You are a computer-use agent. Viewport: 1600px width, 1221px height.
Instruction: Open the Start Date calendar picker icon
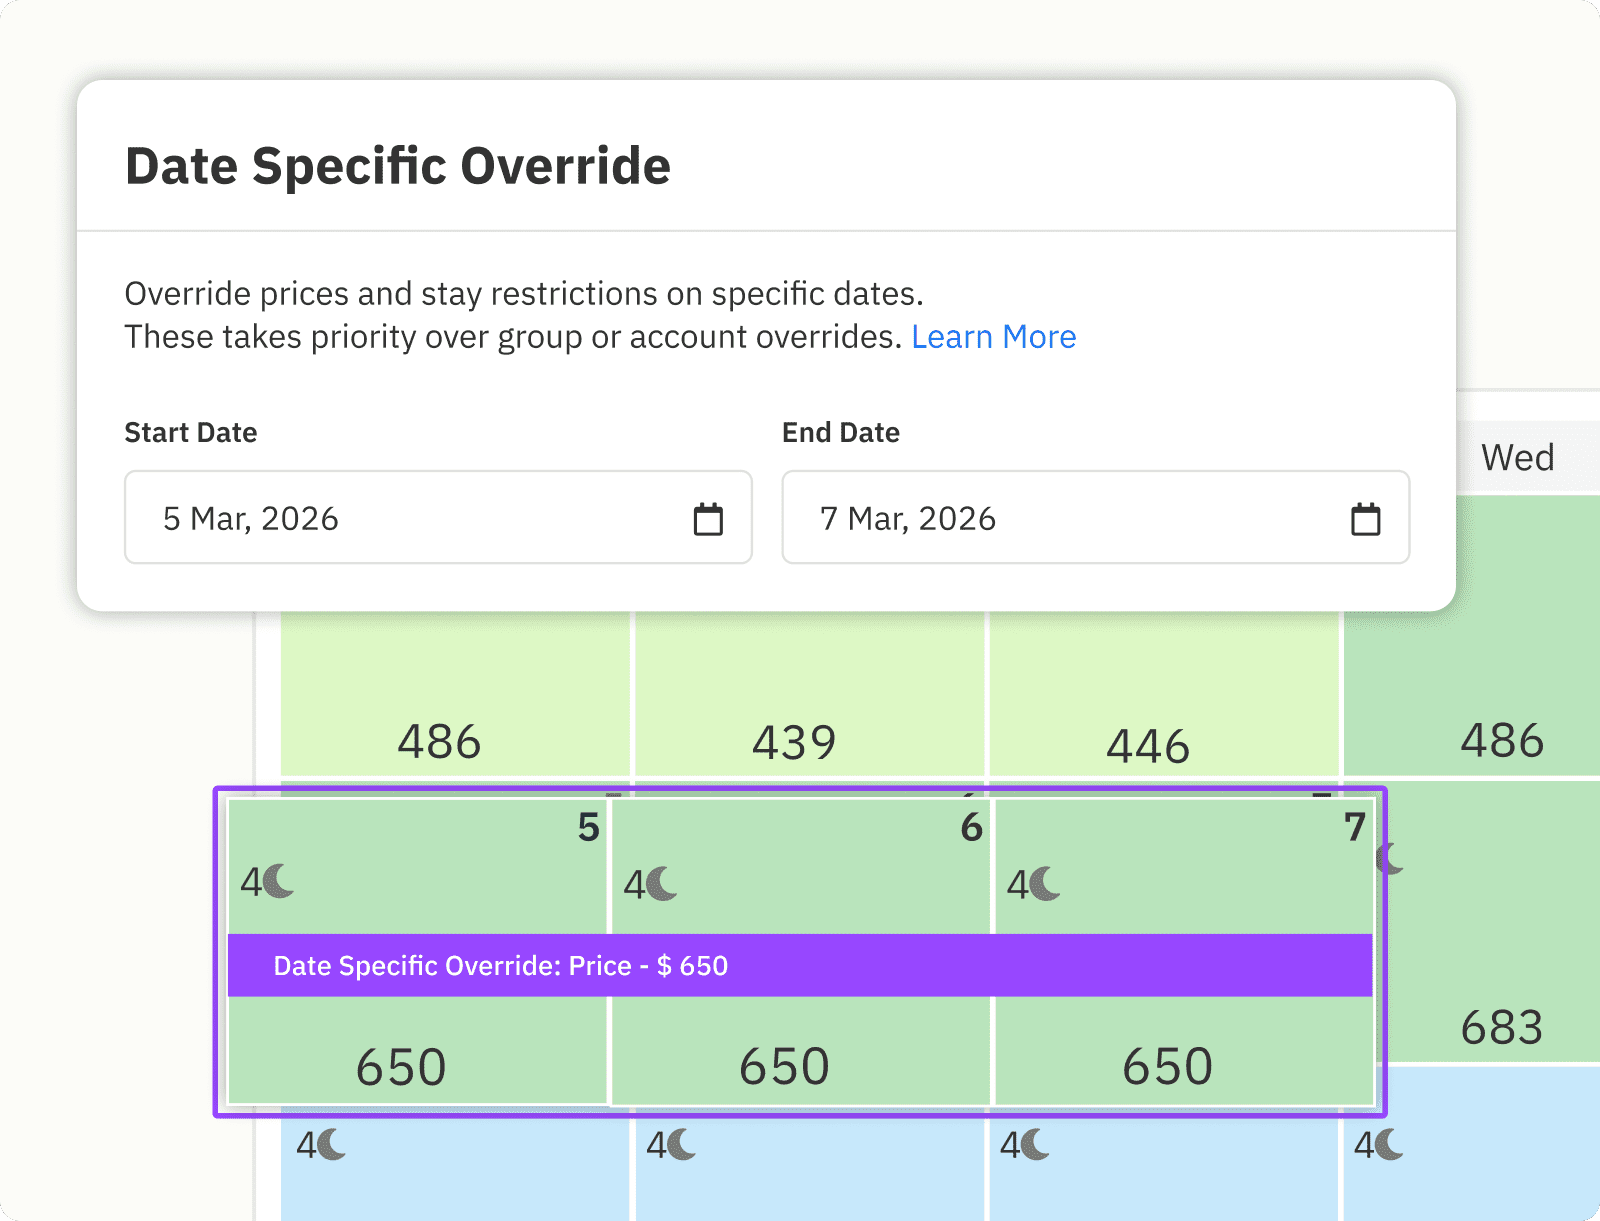[x=708, y=519]
